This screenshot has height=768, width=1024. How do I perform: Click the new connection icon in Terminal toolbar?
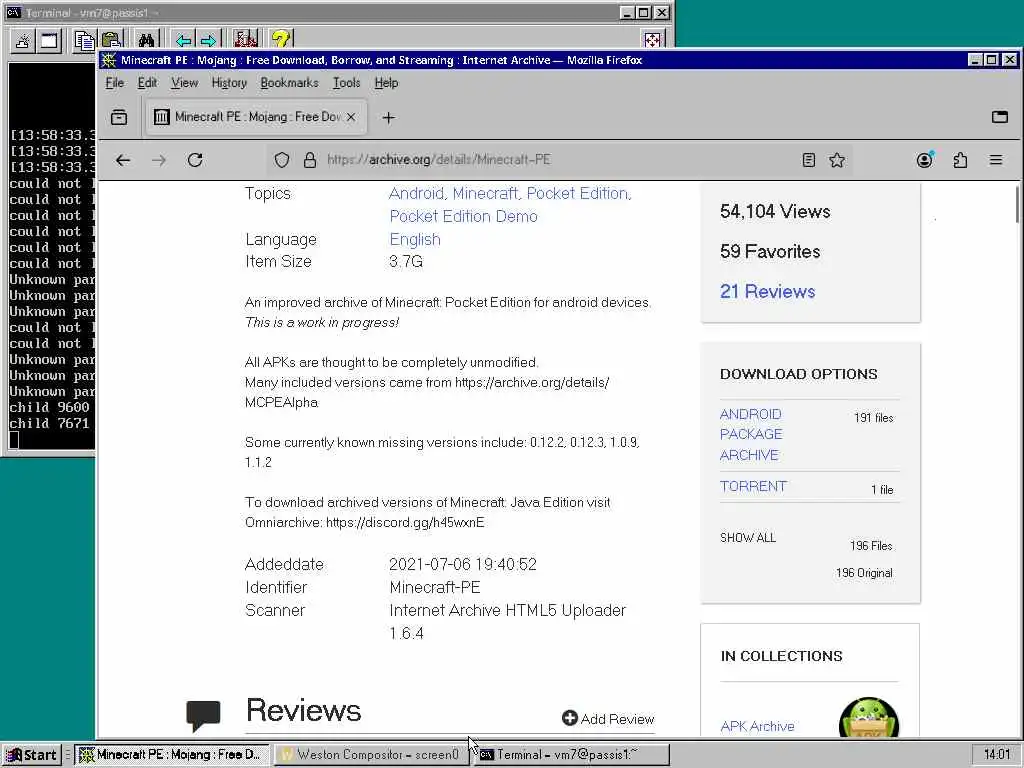(23, 40)
